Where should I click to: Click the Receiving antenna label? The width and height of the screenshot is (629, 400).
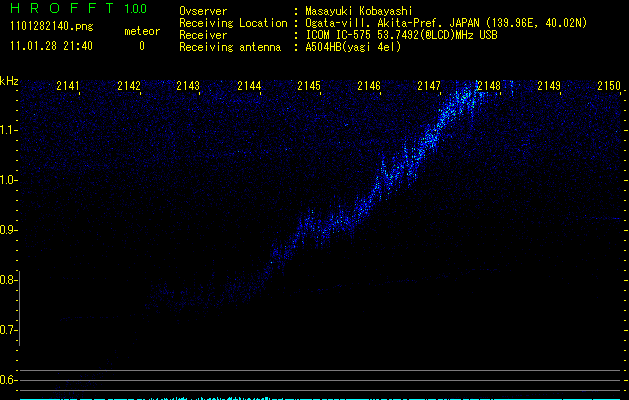coord(230,47)
